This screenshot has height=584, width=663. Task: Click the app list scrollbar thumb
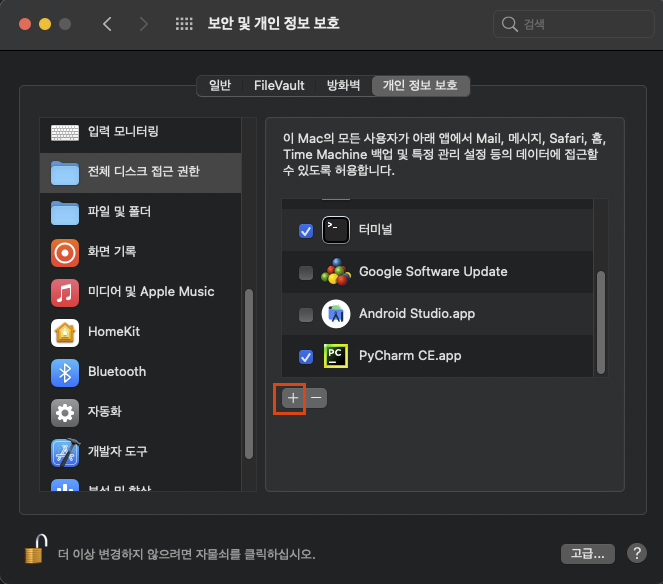pyautogui.click(x=601, y=323)
